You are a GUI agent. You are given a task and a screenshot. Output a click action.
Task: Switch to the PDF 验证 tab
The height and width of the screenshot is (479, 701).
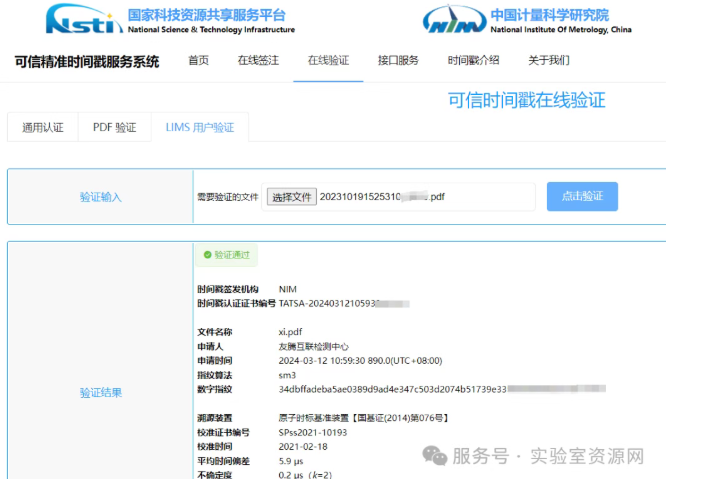pos(114,127)
